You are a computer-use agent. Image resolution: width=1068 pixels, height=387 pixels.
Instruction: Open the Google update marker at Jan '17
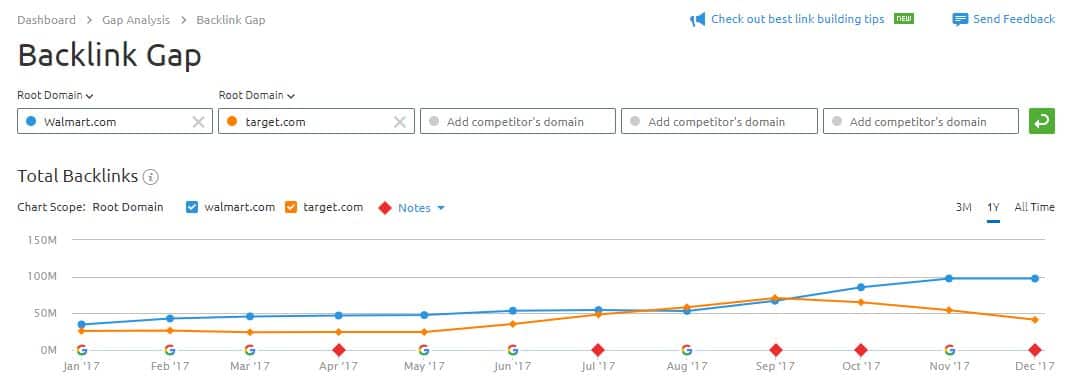tap(82, 350)
